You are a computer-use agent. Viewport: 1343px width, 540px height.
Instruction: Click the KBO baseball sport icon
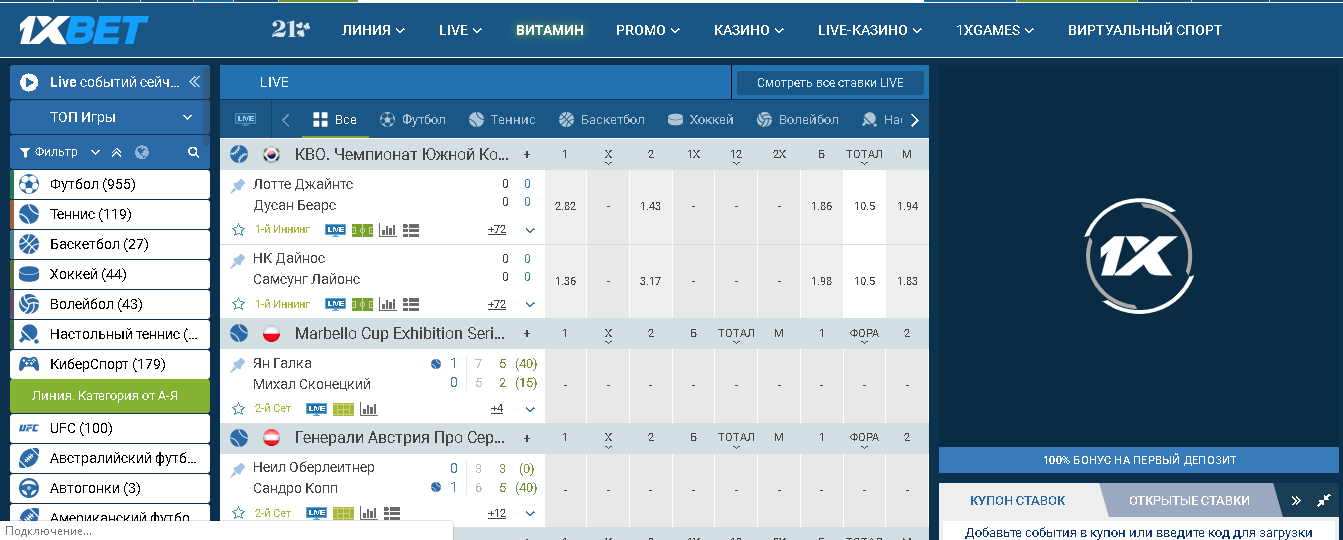pos(239,154)
